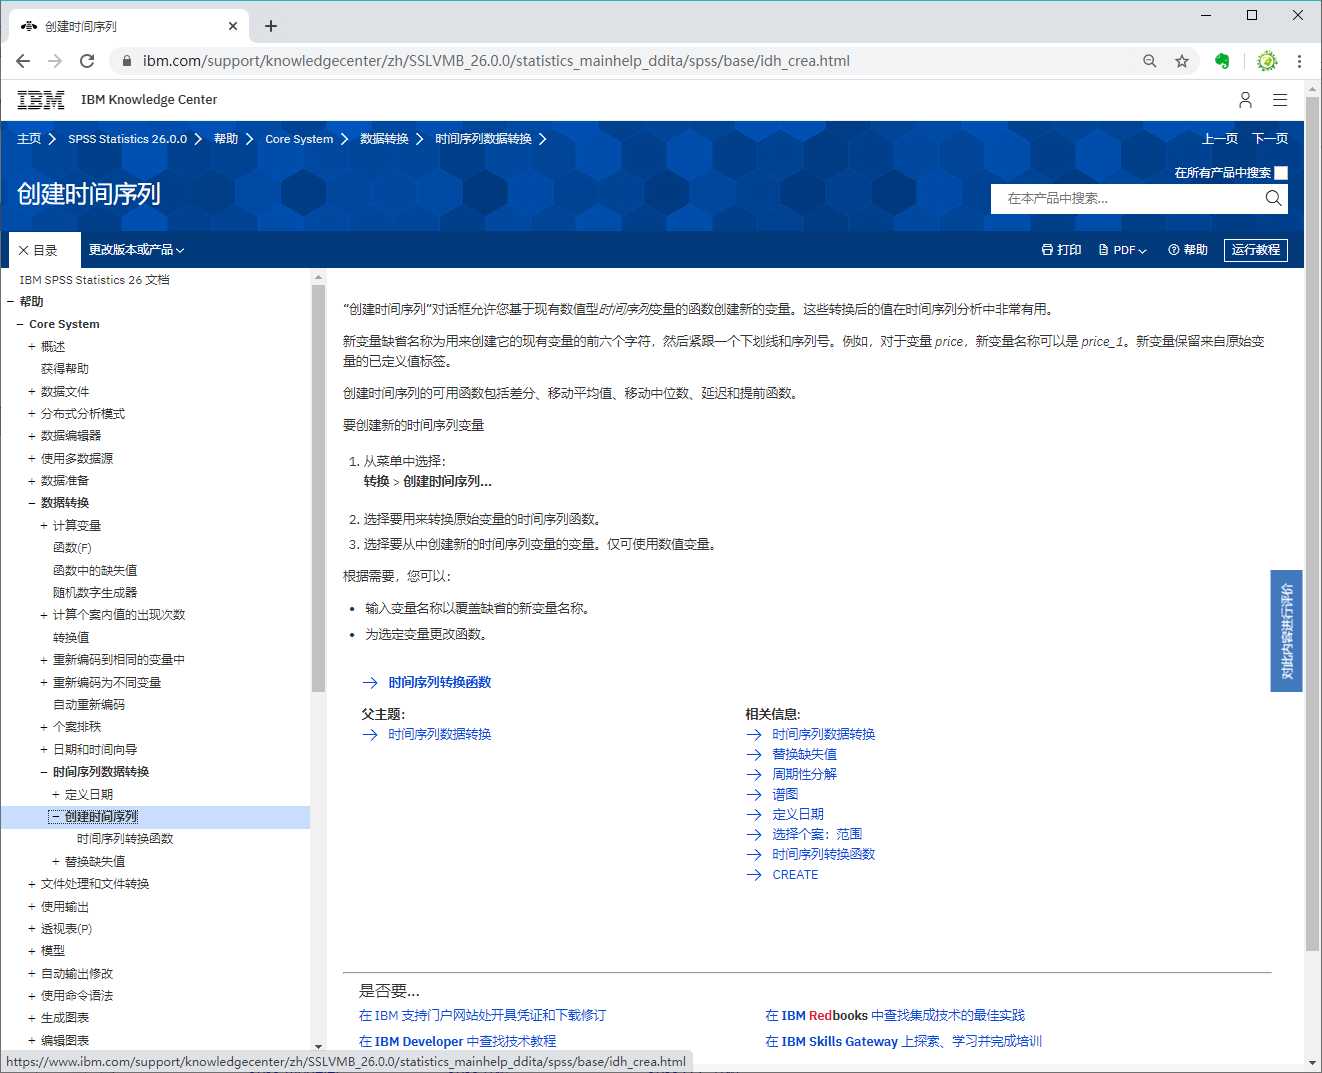Open the 选择个案：范围 related link
1322x1073 pixels.
[817, 834]
